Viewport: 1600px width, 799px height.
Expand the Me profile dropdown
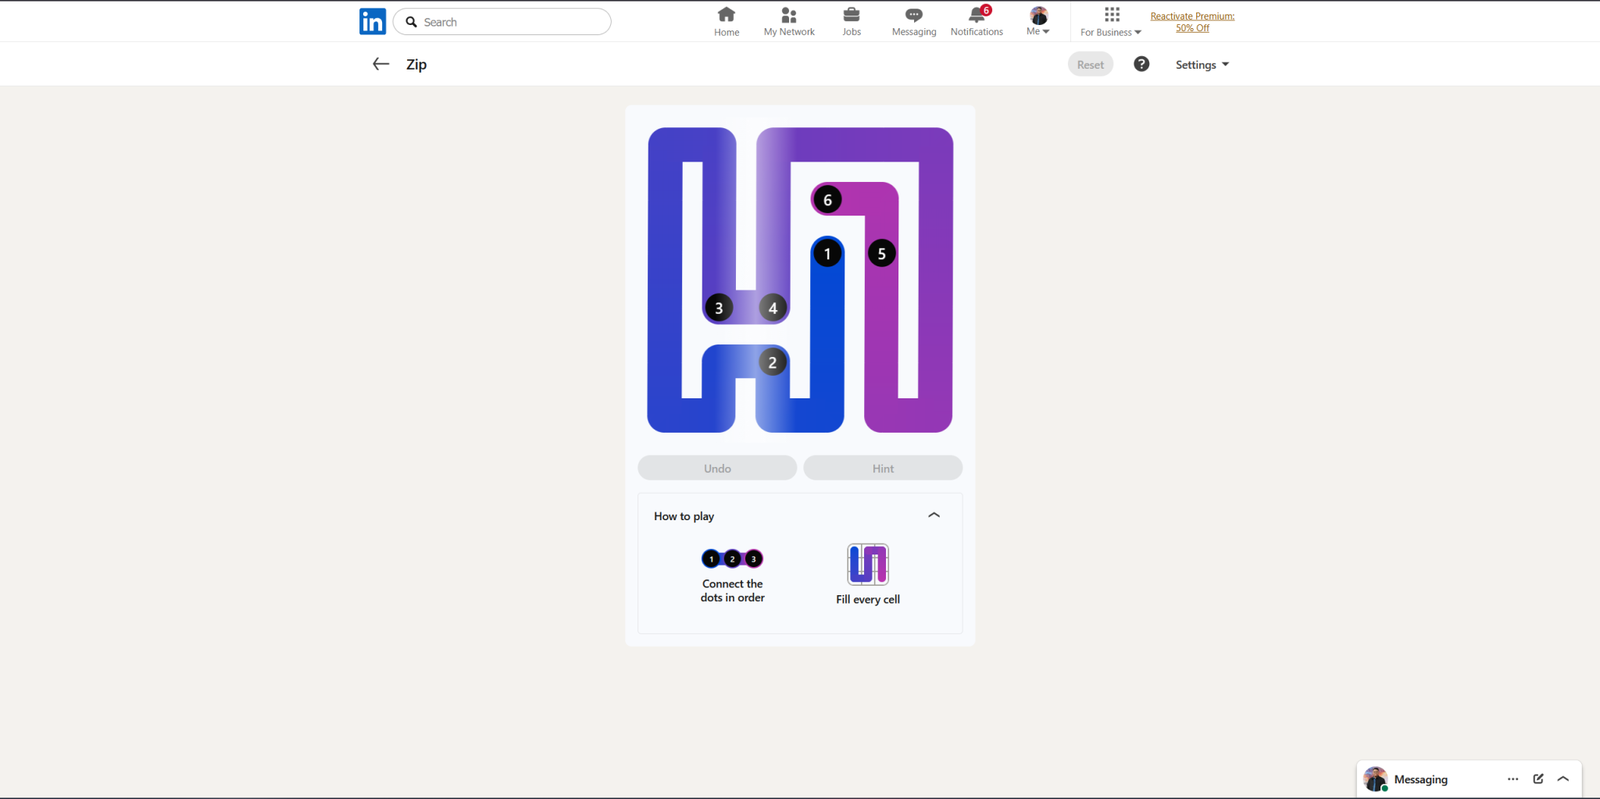coord(1038,21)
